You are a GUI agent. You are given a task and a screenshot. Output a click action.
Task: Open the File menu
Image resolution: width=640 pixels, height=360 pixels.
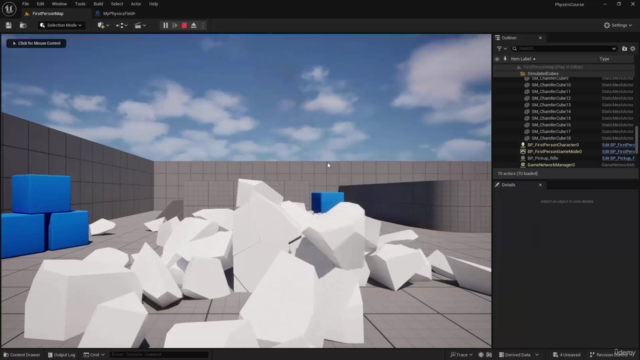[x=25, y=4]
